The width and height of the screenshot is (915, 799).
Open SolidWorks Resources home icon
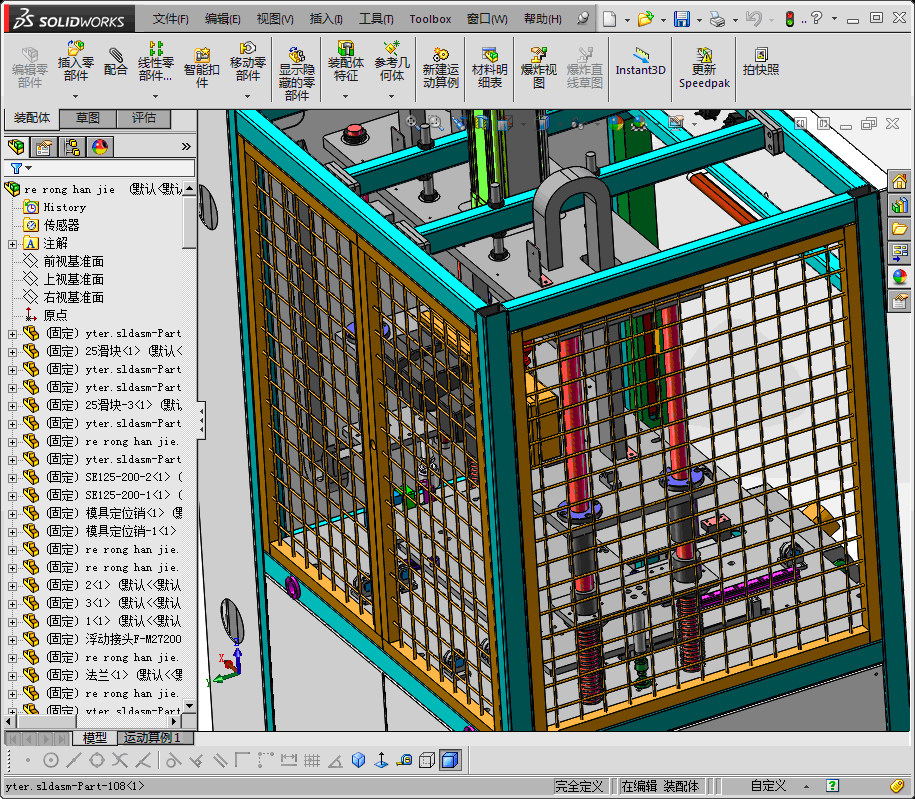click(x=899, y=182)
